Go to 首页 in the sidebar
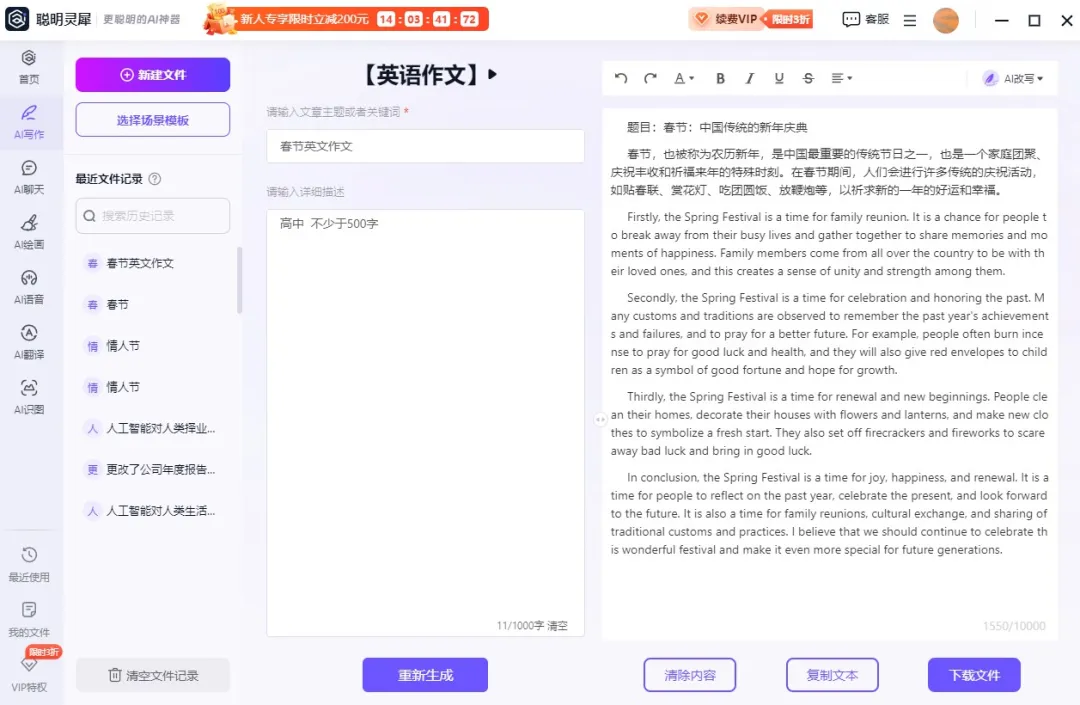This screenshot has width=1080, height=705. click(29, 68)
